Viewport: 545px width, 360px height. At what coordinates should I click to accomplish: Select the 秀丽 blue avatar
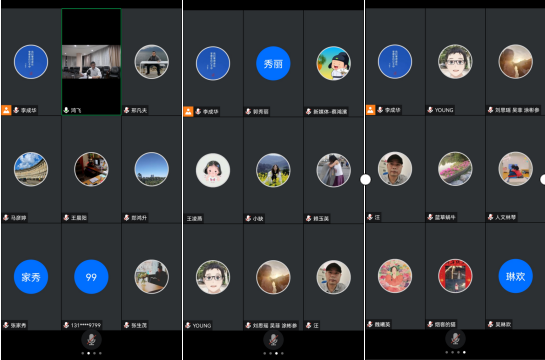coord(273,63)
